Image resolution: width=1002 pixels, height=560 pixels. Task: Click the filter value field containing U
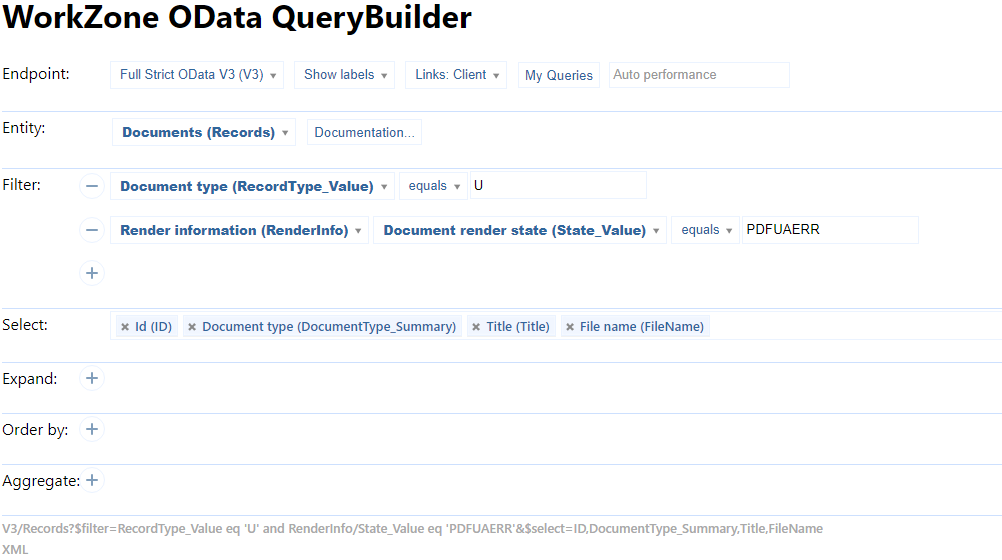[x=559, y=185]
